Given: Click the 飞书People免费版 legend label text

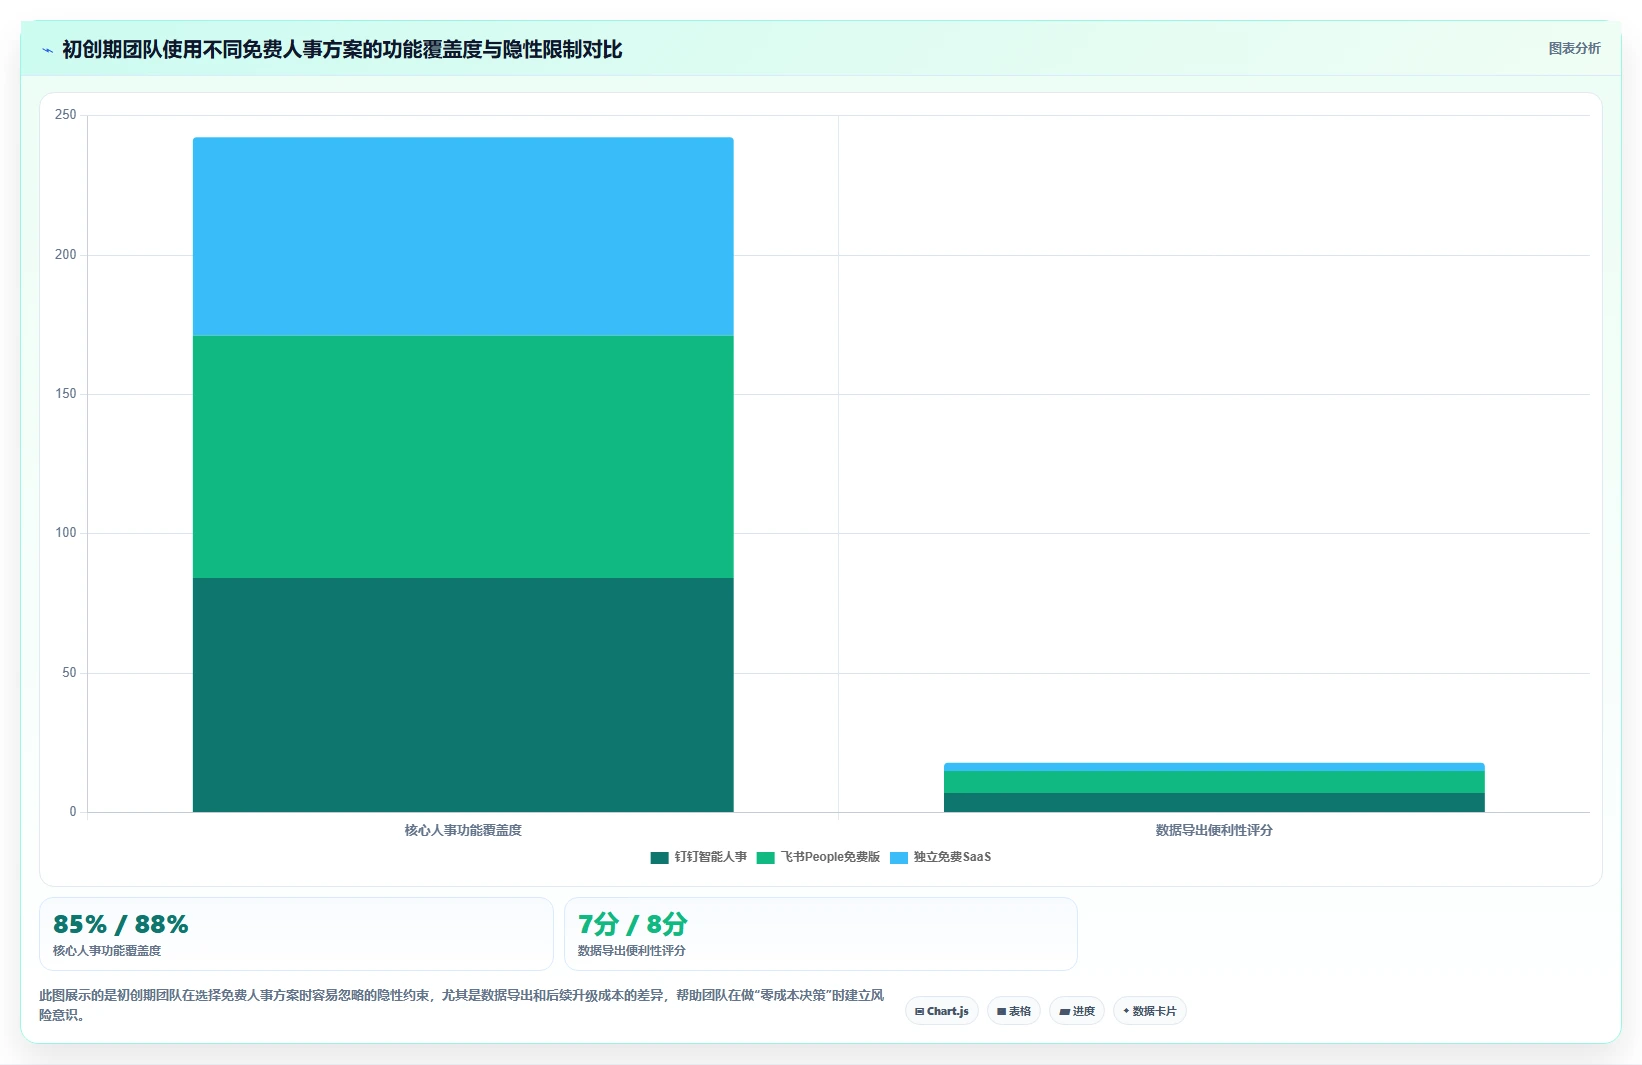Looking at the screenshot, I should pyautogui.click(x=830, y=857).
